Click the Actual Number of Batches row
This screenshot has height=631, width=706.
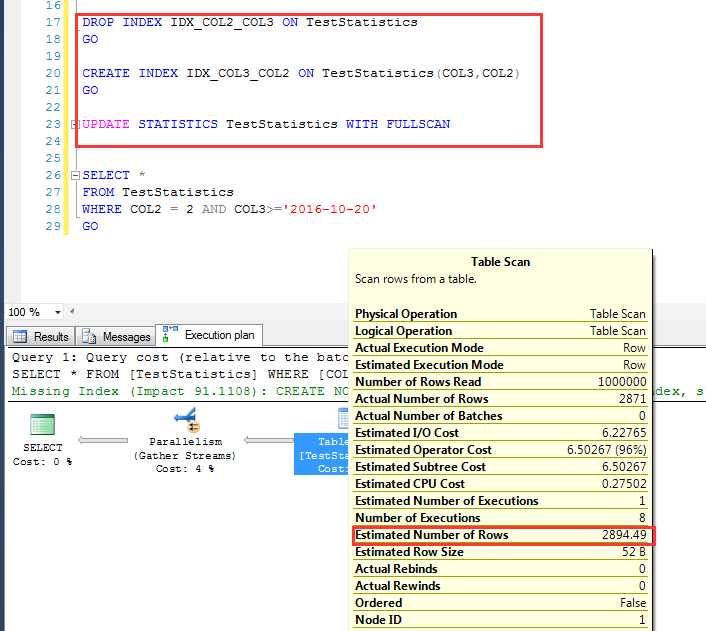pos(500,416)
